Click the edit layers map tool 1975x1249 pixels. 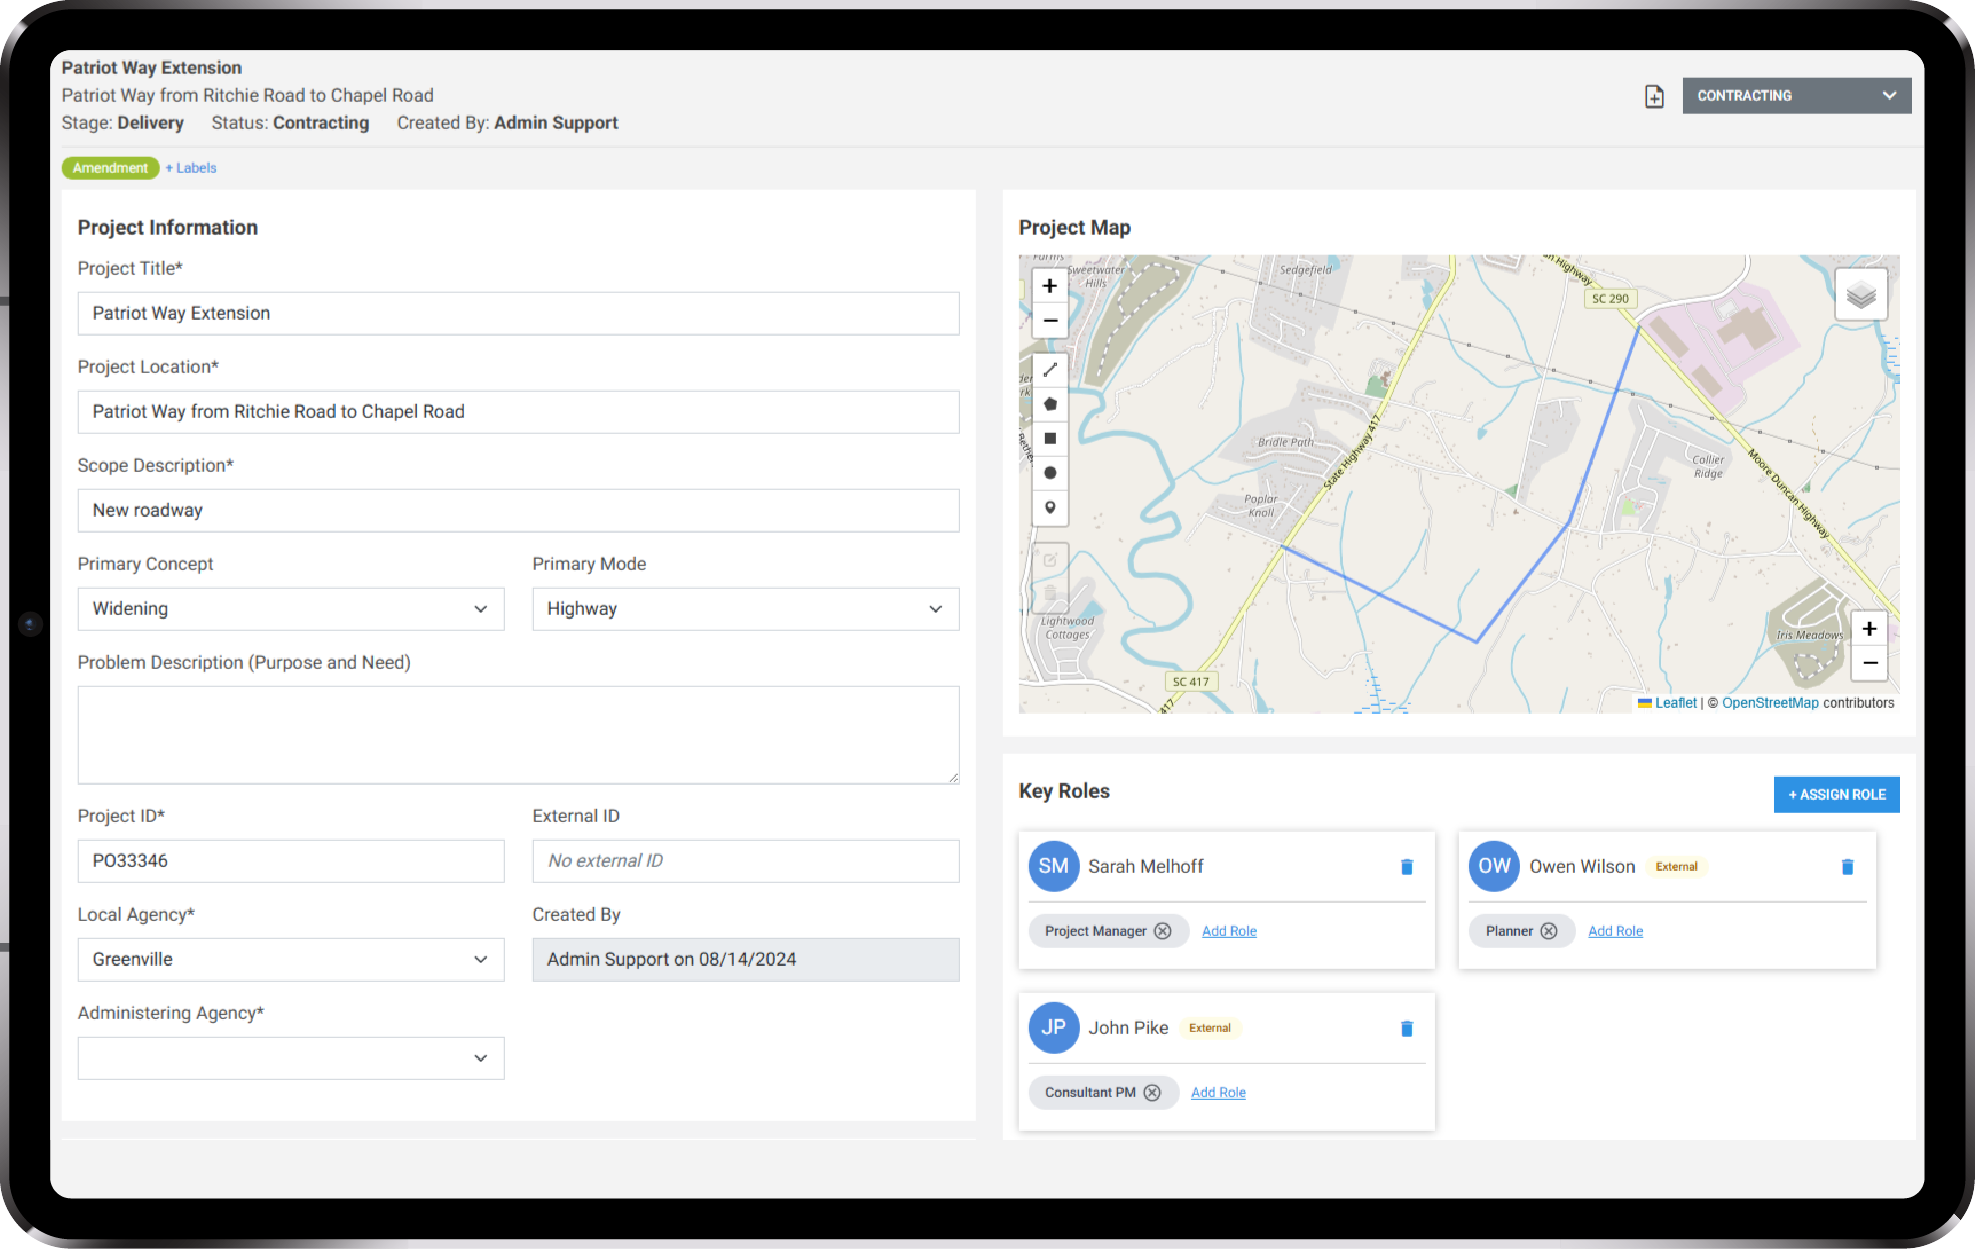pos(1050,560)
